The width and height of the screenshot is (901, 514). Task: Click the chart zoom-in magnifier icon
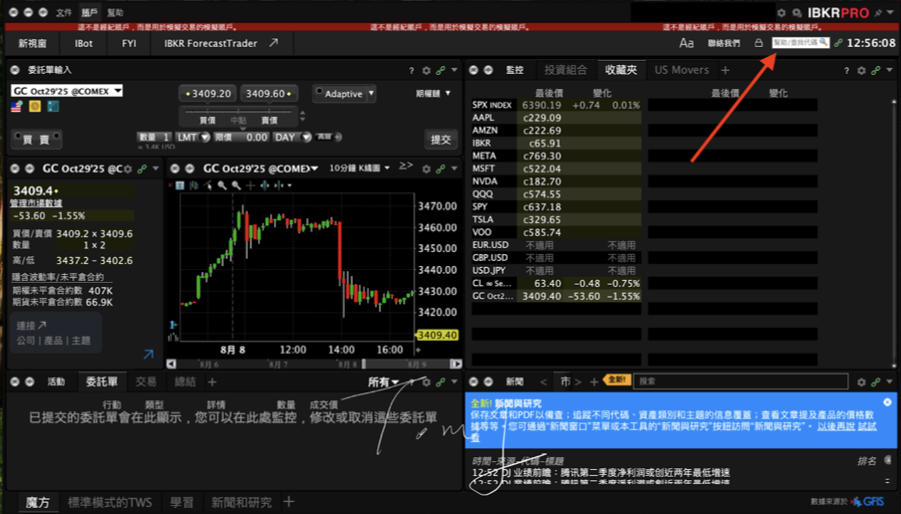click(222, 185)
